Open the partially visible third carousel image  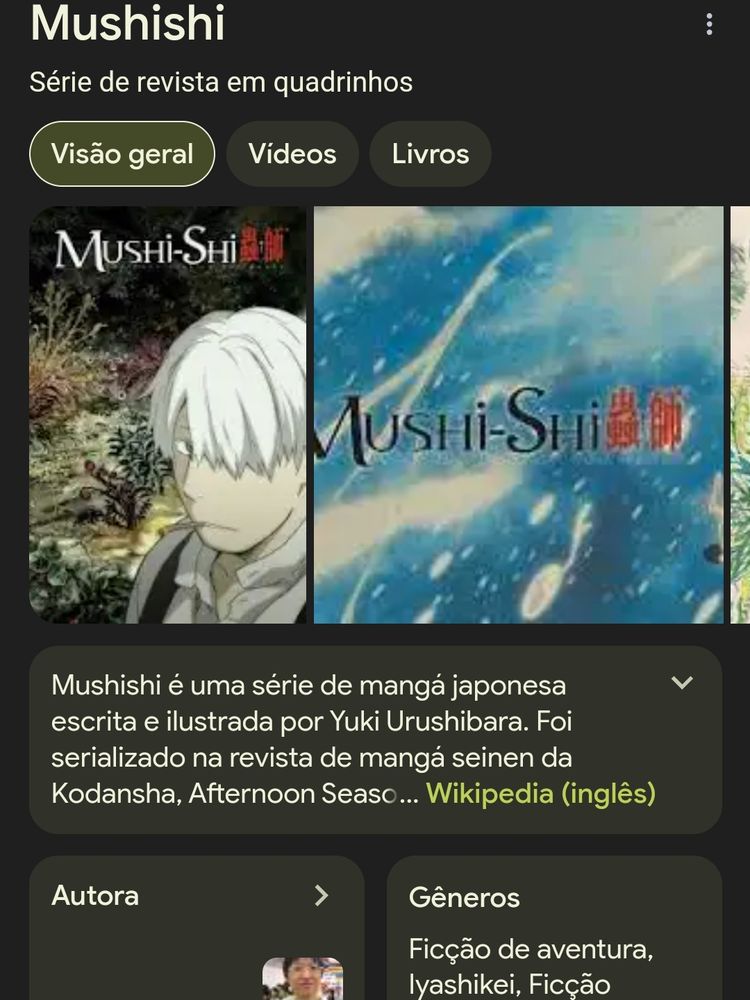(740, 415)
